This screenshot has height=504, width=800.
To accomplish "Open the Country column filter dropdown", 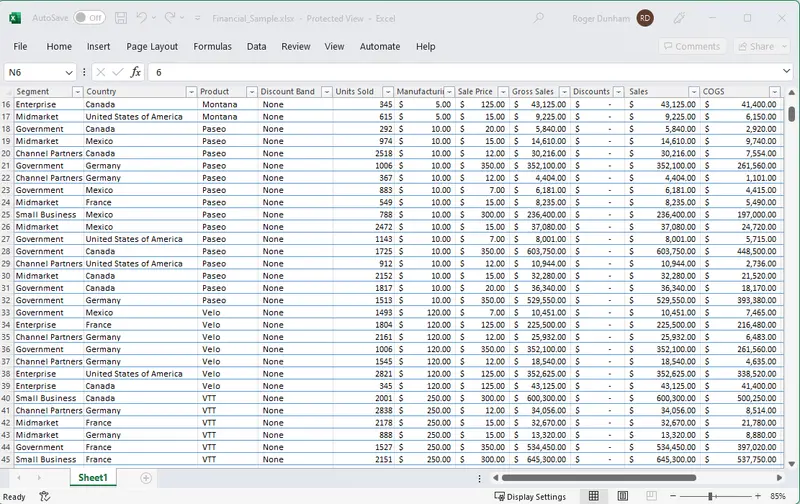I will [191, 92].
